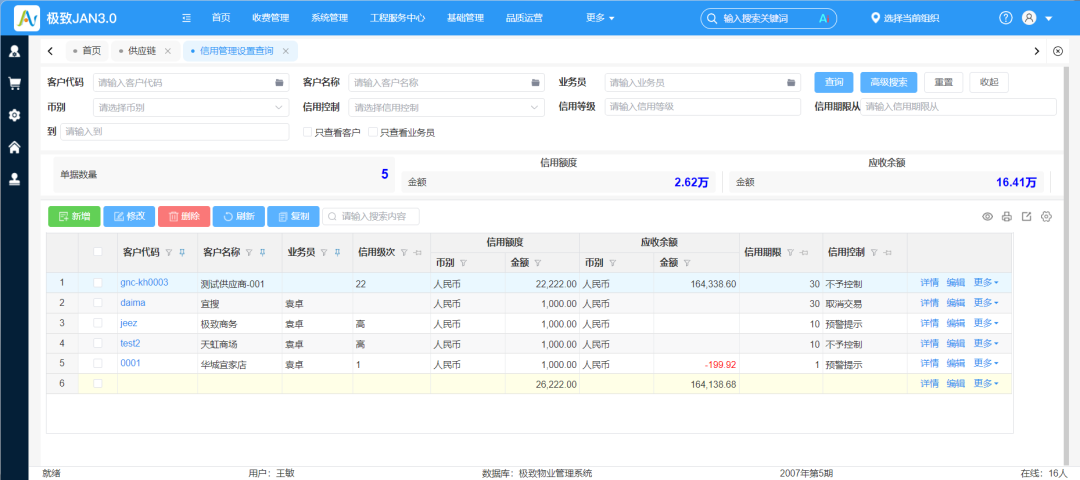
Task: Open the 基础管理 menu
Action: [x=465, y=19]
